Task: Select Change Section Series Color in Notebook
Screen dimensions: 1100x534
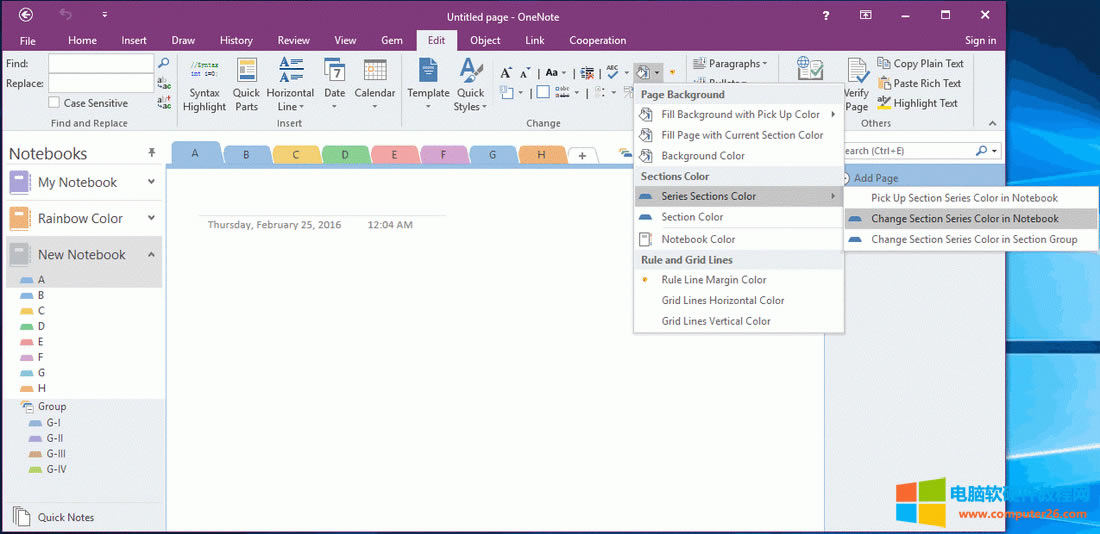Action: 964,219
